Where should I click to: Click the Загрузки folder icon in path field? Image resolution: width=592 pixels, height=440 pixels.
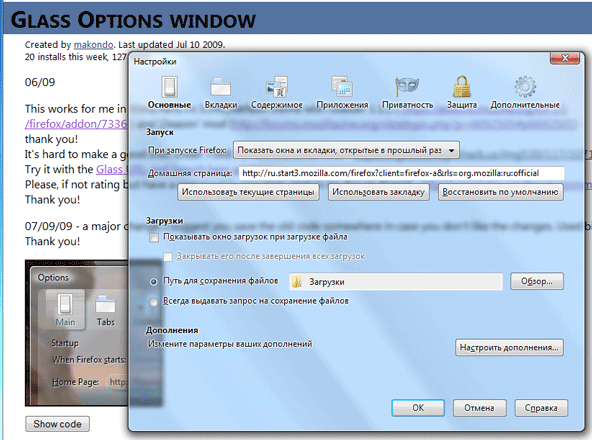297,282
